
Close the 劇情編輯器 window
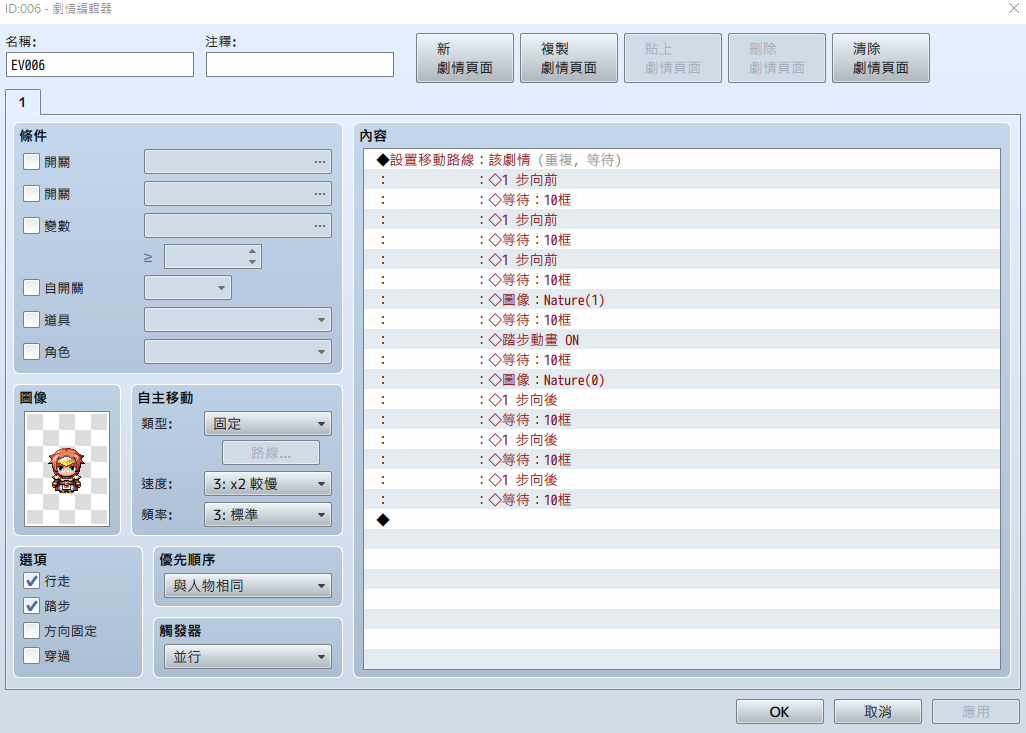coord(1014,9)
